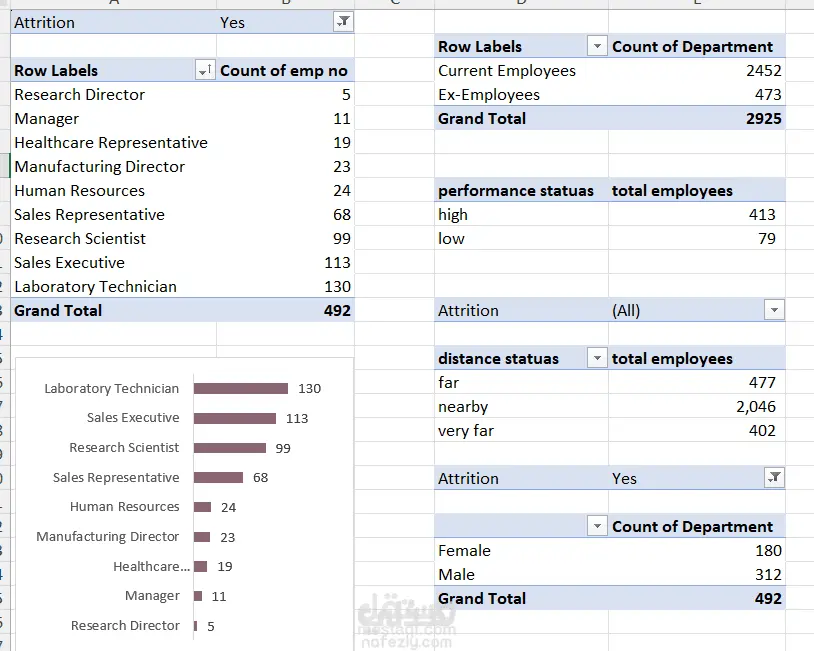This screenshot has height=651, width=814.
Task: Select the 130 data label in chart
Action: point(309,388)
